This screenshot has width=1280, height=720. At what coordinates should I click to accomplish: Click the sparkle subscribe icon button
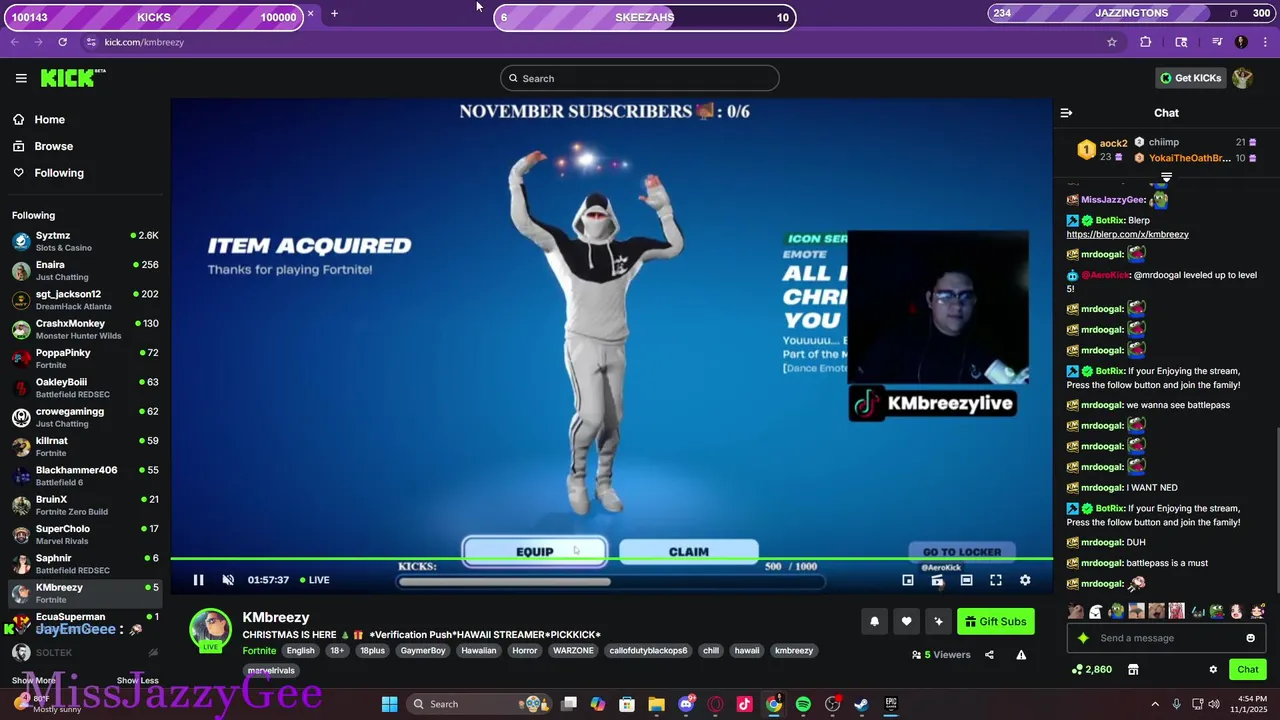click(x=938, y=622)
